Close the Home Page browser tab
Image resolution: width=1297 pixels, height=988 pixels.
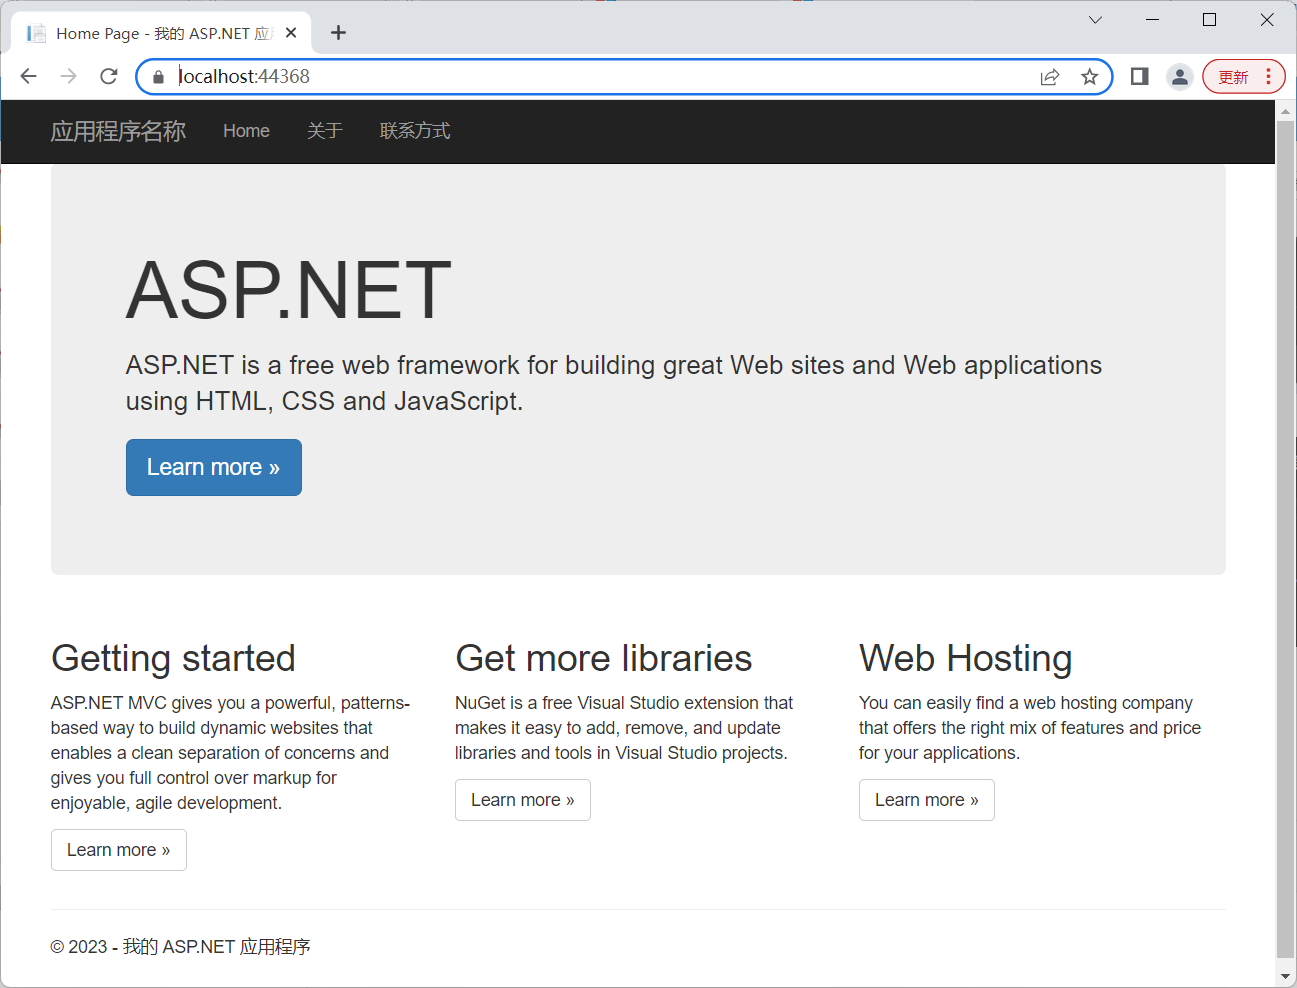[x=291, y=33]
